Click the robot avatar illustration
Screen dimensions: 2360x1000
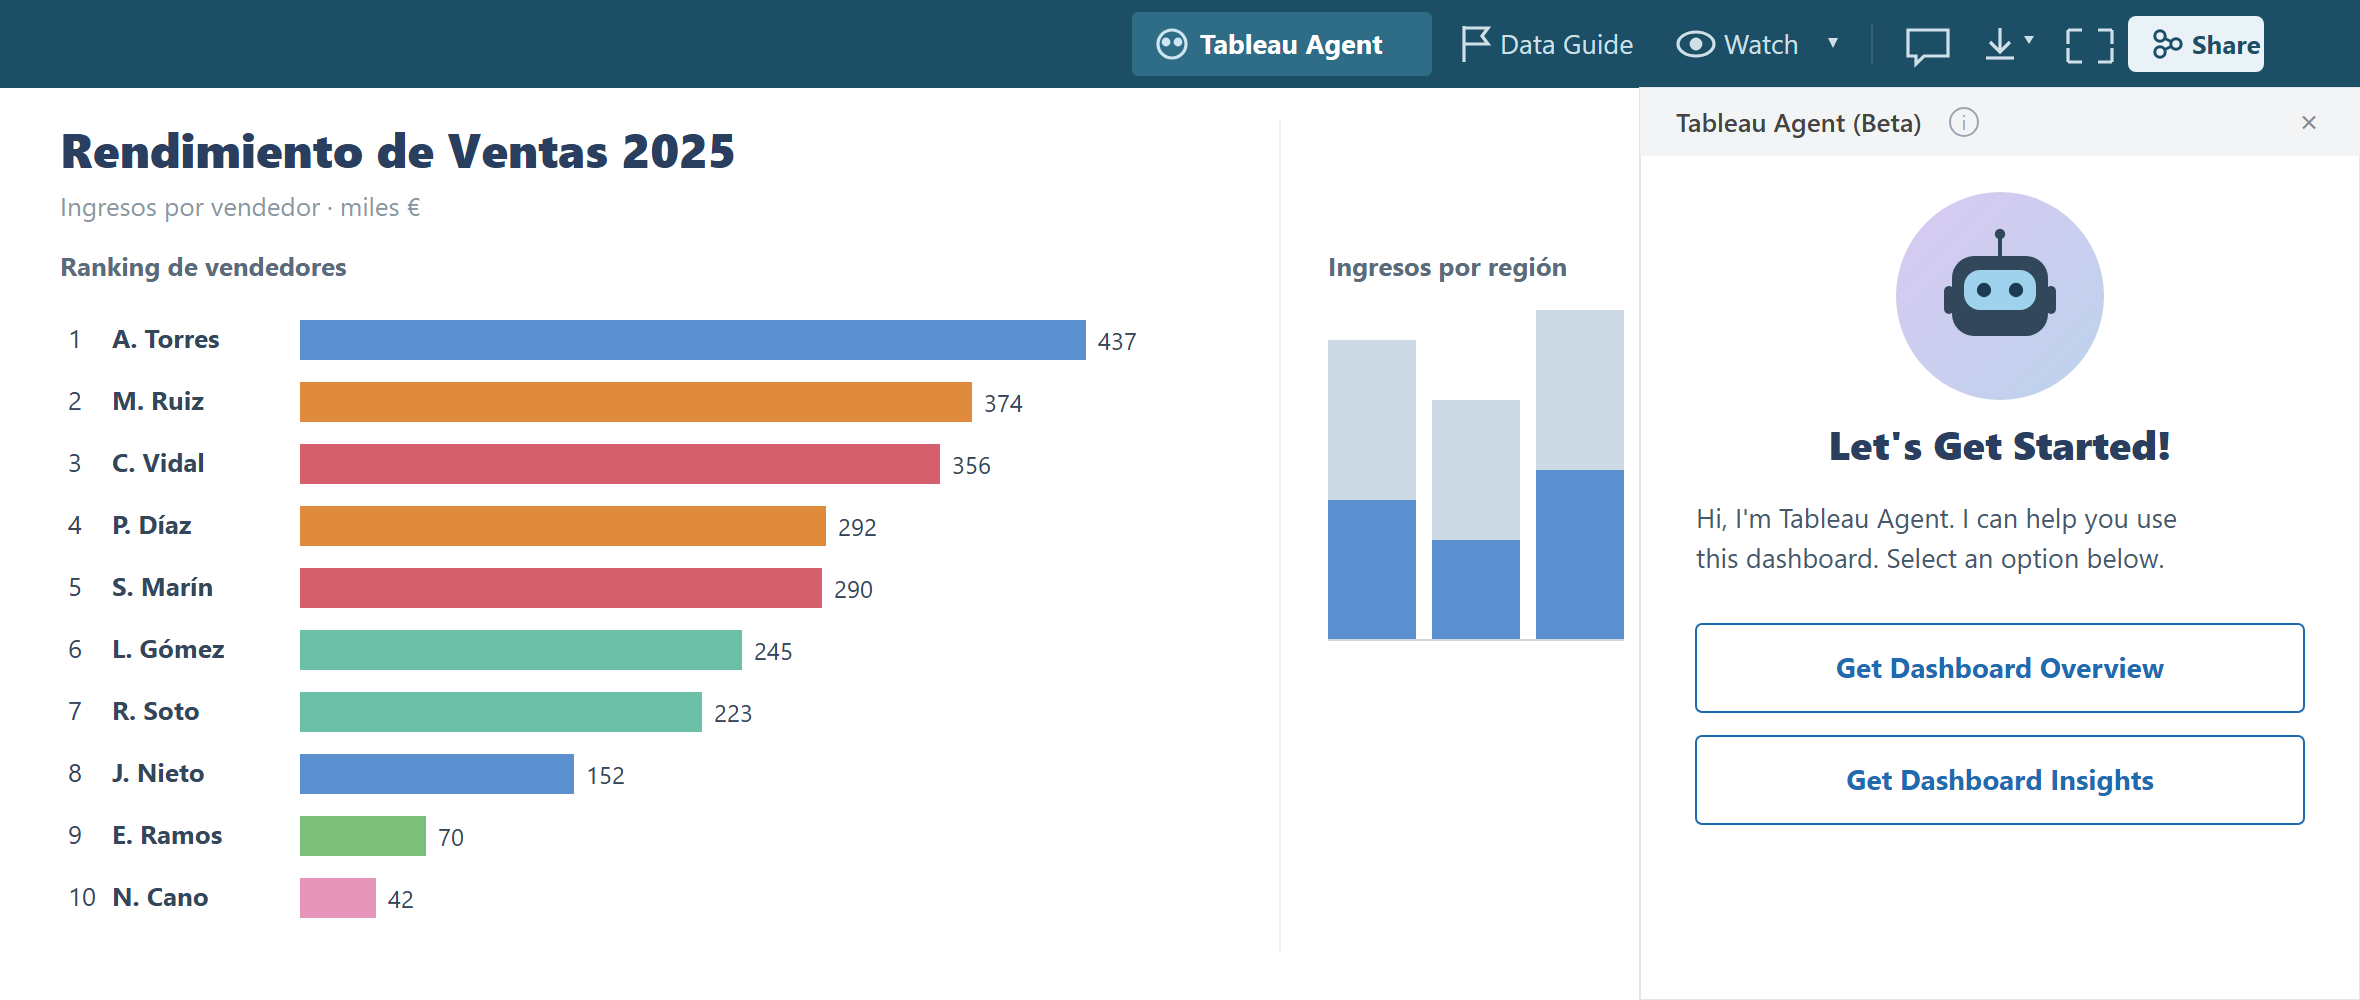(2000, 296)
